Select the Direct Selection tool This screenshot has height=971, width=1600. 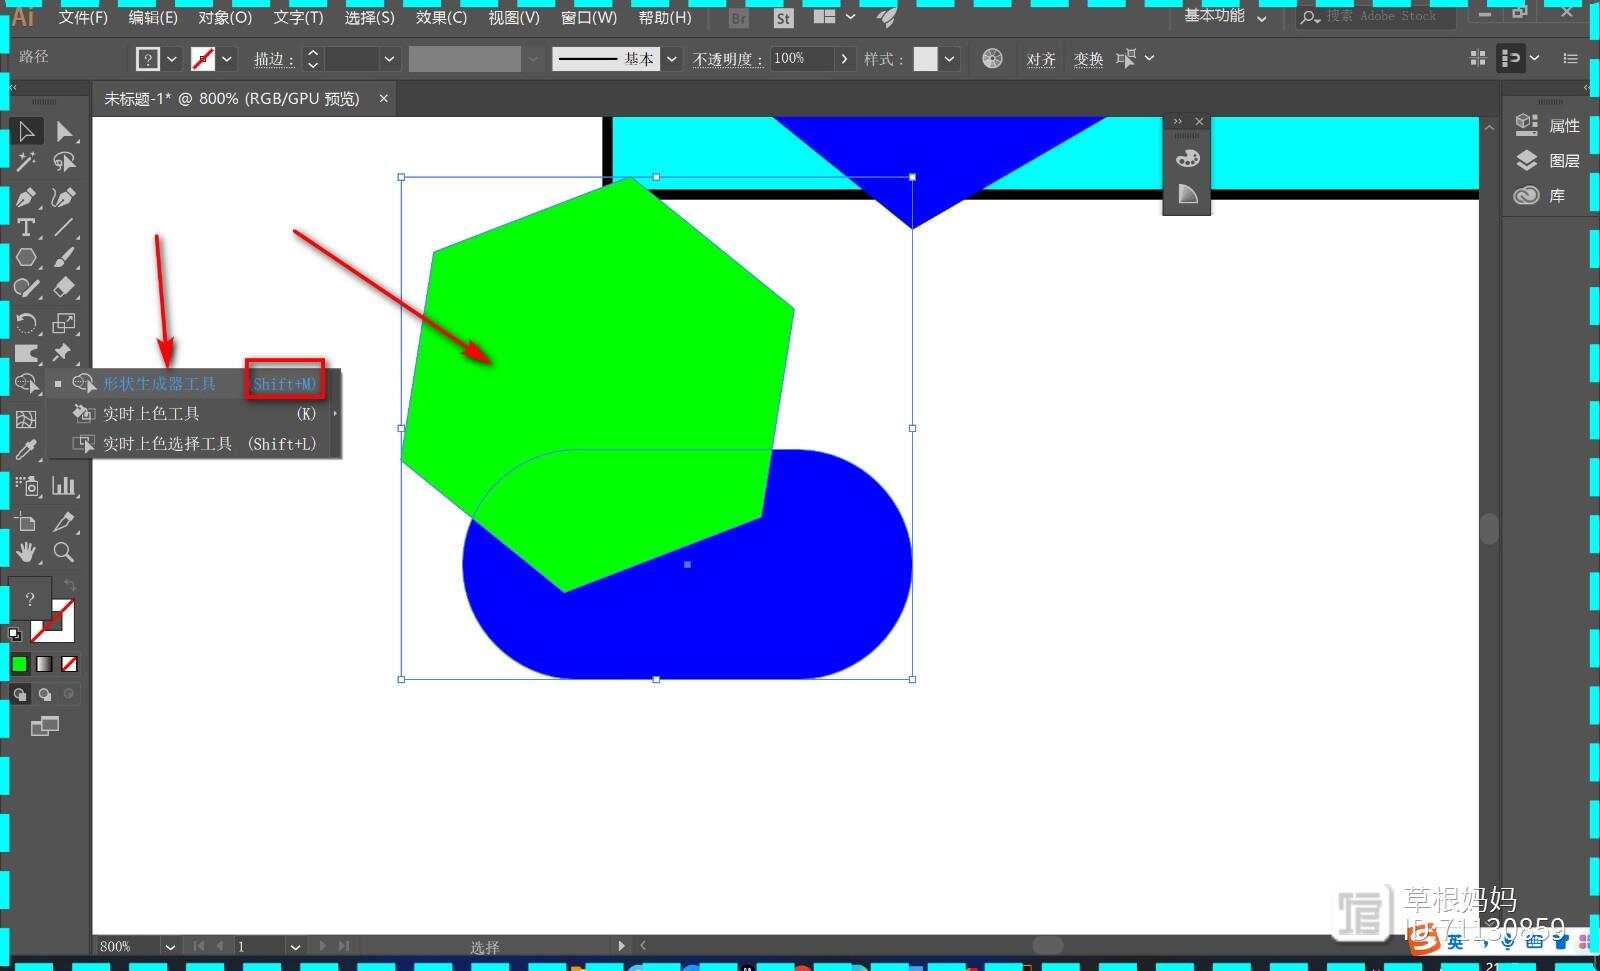coord(64,131)
